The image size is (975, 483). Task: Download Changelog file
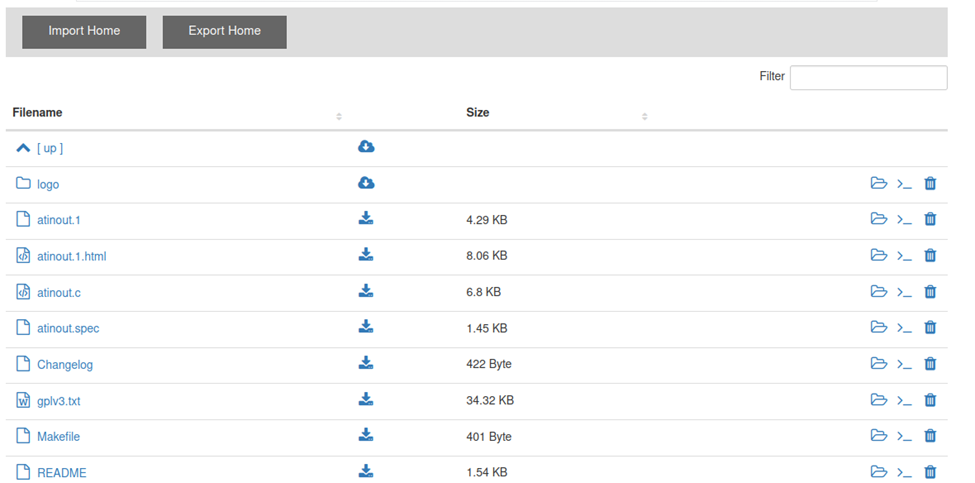(366, 362)
